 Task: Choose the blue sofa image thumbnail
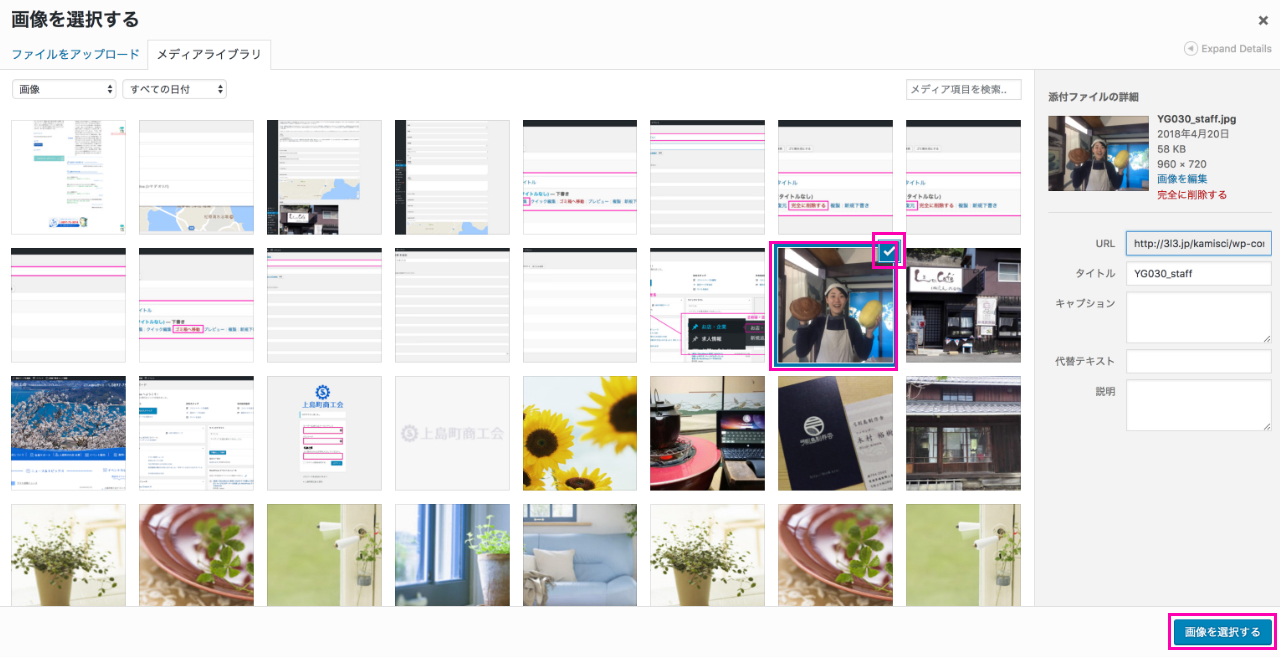click(580, 555)
